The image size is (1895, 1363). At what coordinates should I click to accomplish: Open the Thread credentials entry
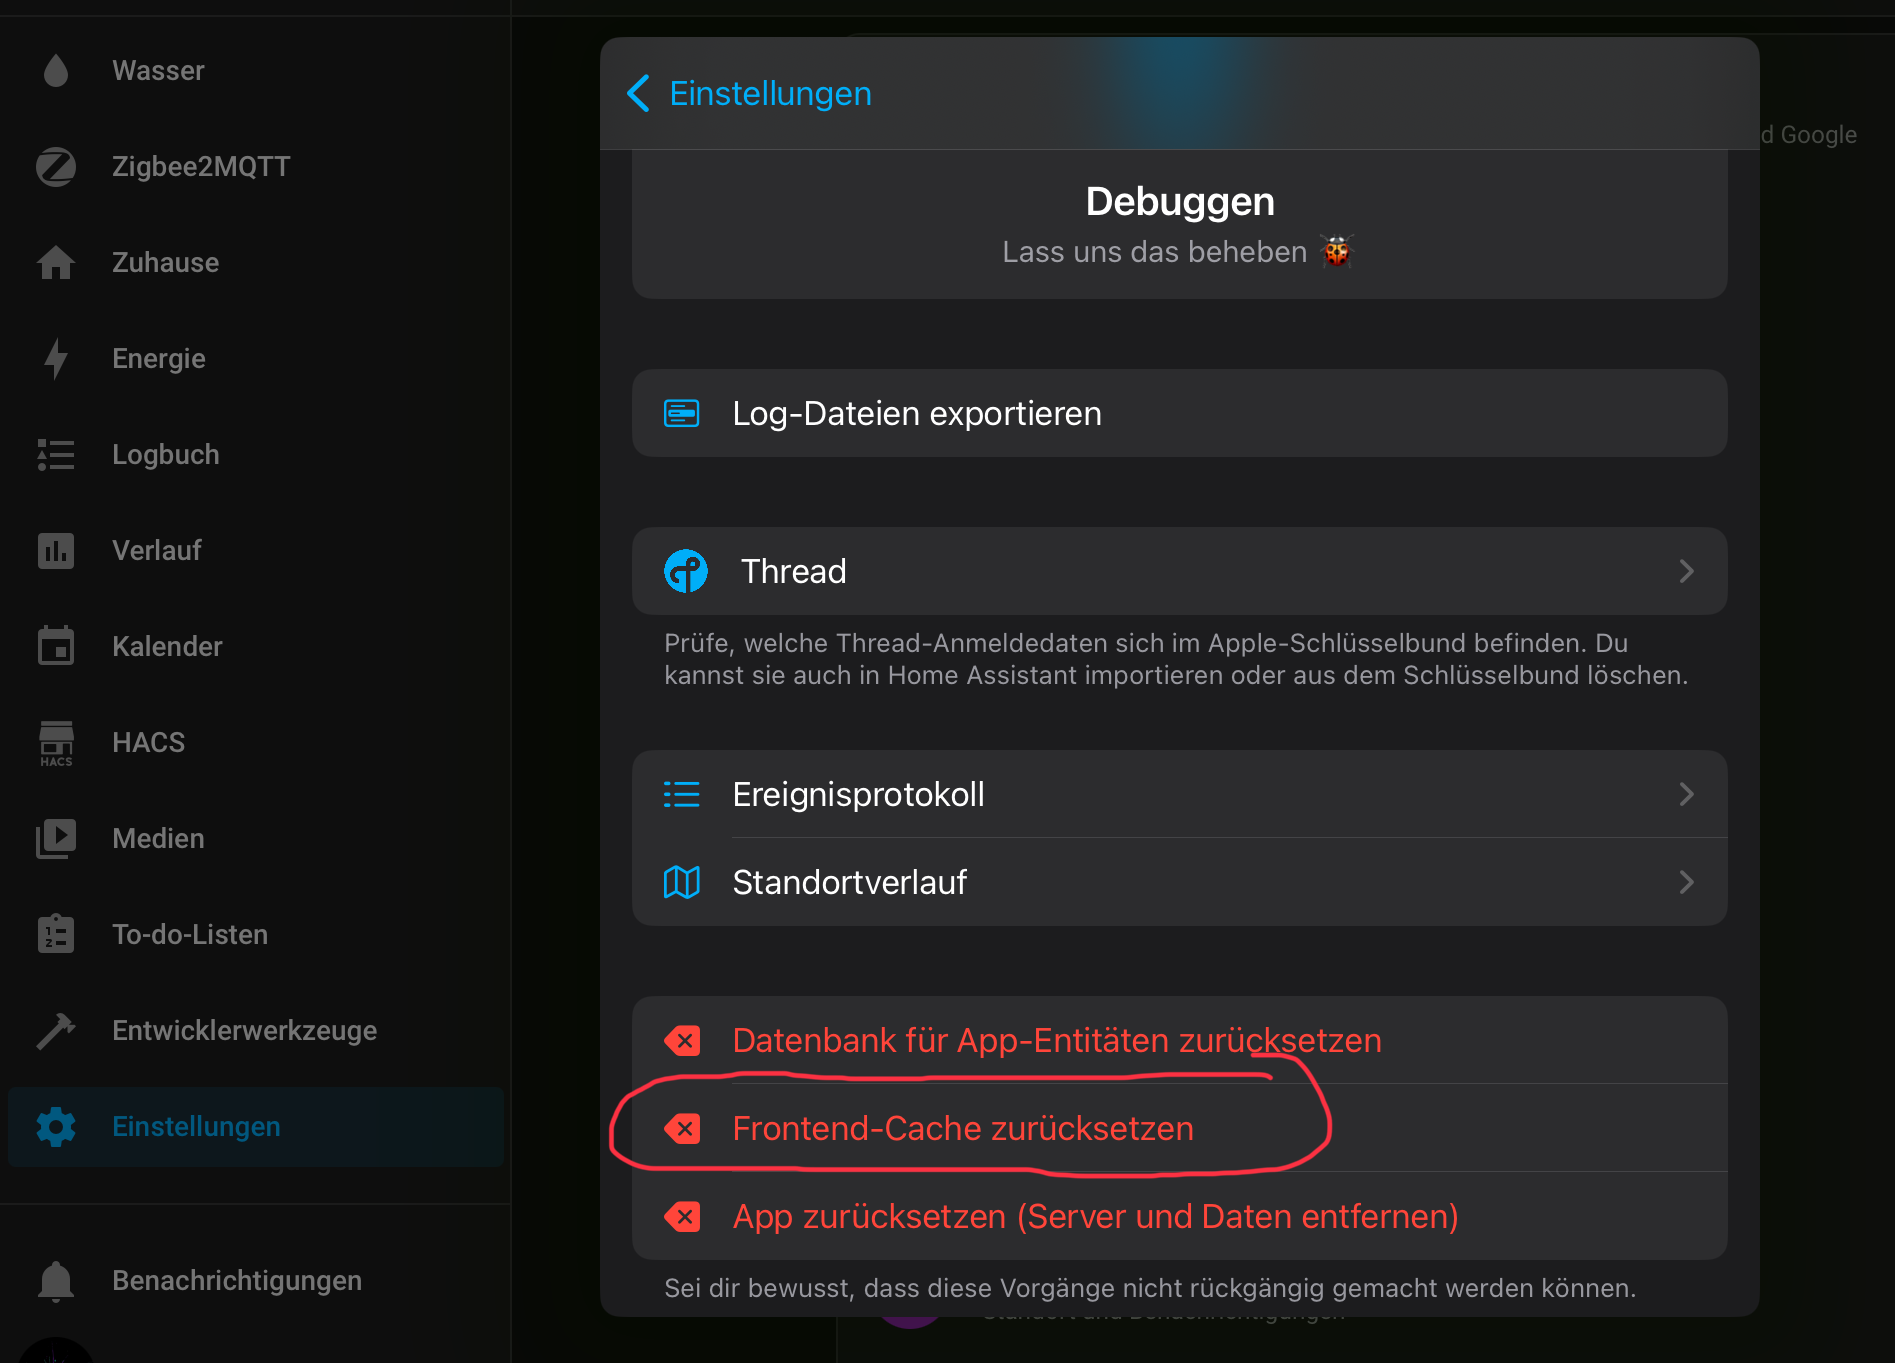[x=1179, y=571]
